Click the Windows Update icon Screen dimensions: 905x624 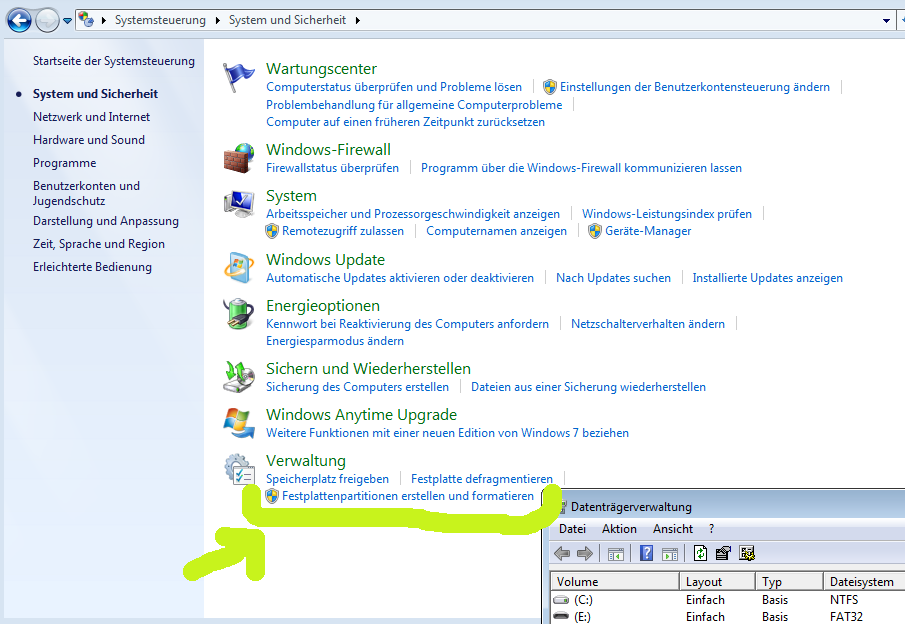coord(238,267)
